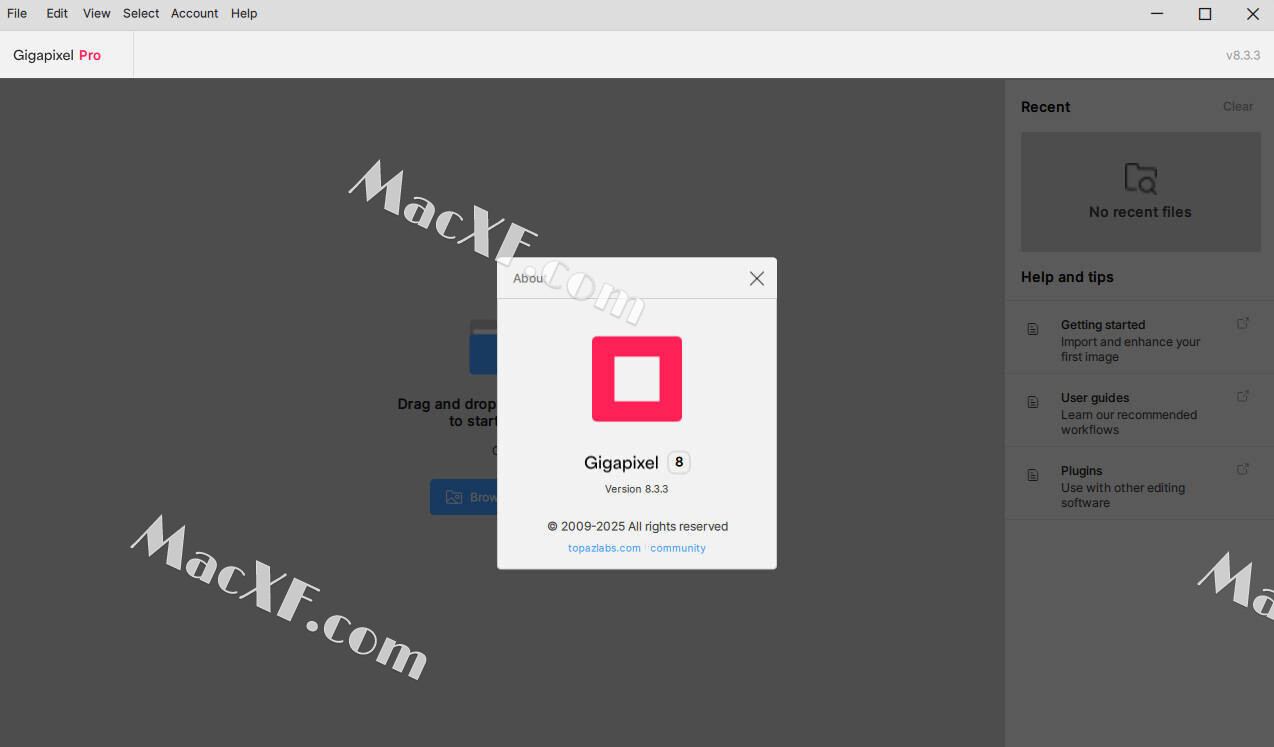1274x747 pixels.
Task: Click the v8.3.3 version label in header
Action: (1243, 56)
